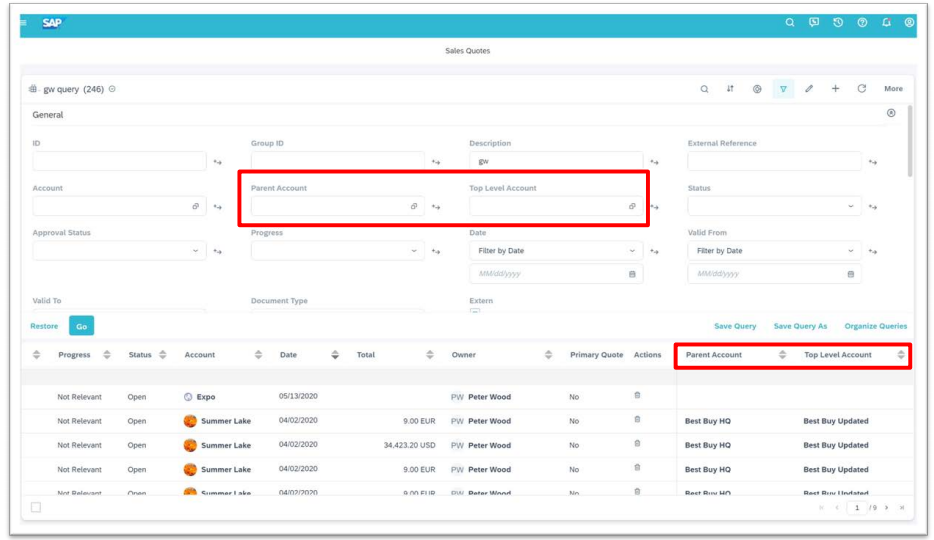Image resolution: width=934 pixels, height=540 pixels.
Task: Sort by Owner column arrows
Action: tap(548, 355)
